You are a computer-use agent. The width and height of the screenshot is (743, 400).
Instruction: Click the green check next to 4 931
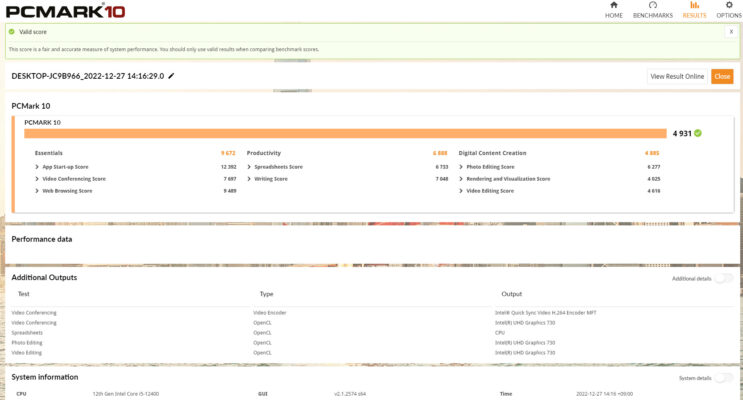698,133
